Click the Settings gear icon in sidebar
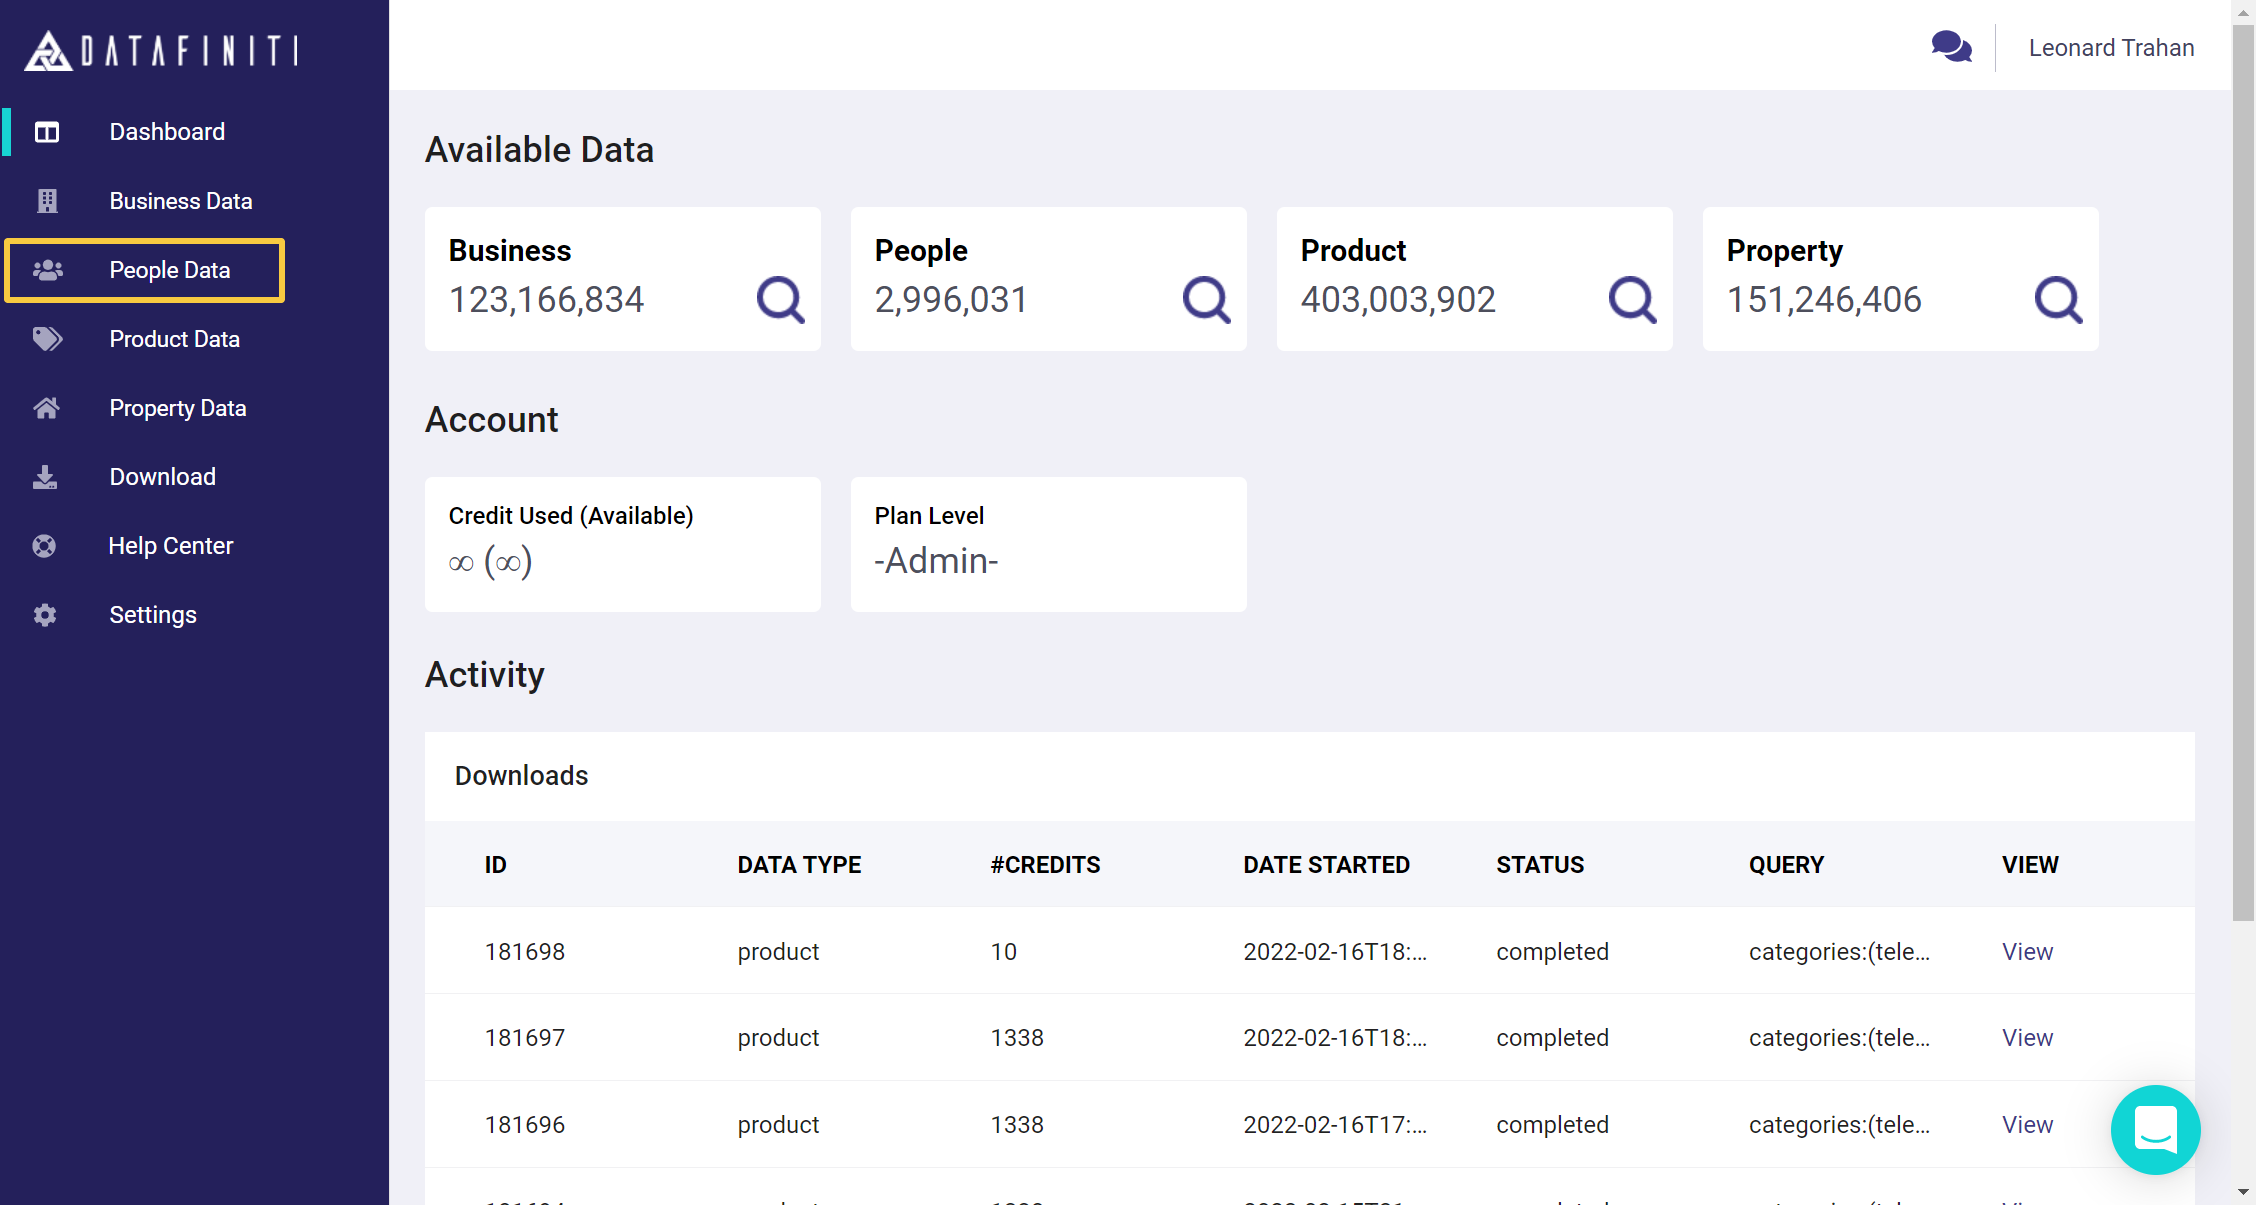2256x1205 pixels. coord(45,615)
